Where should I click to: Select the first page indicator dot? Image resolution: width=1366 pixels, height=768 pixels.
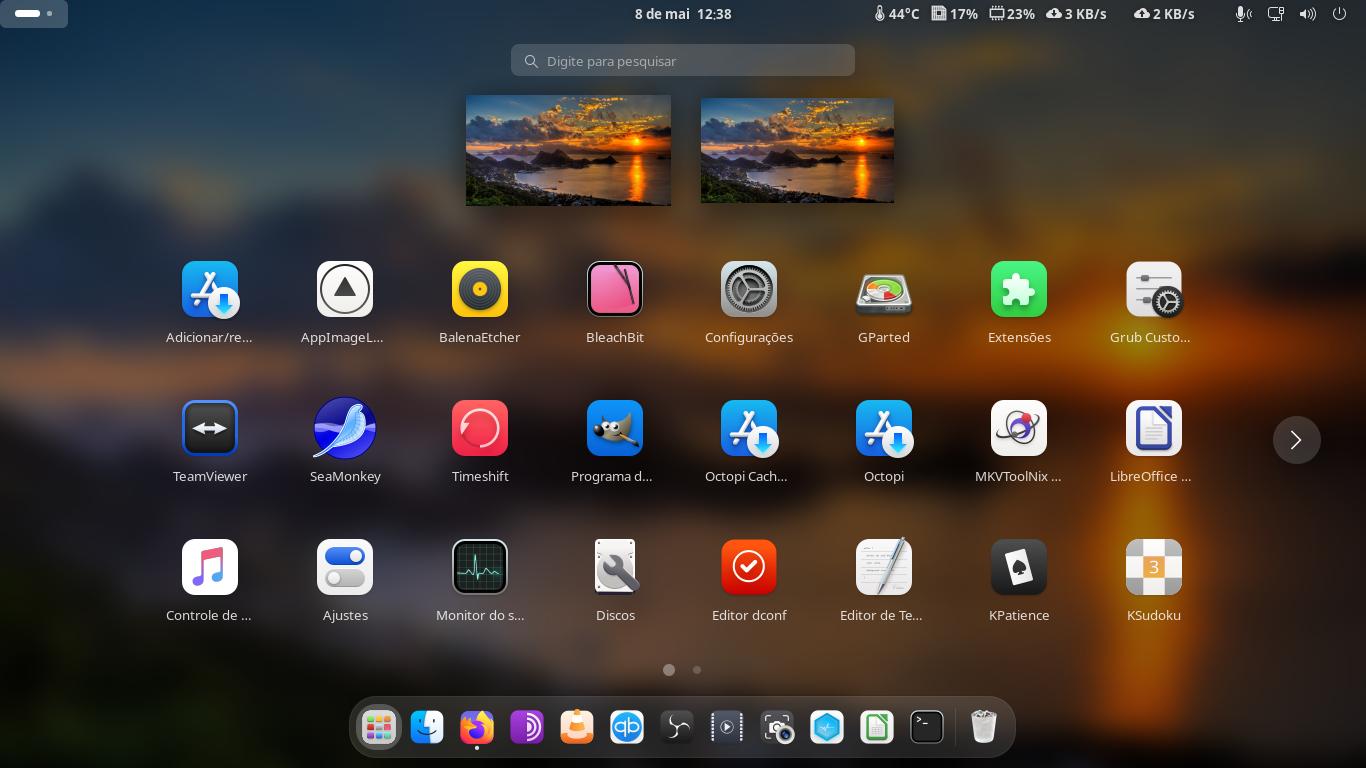tap(669, 670)
